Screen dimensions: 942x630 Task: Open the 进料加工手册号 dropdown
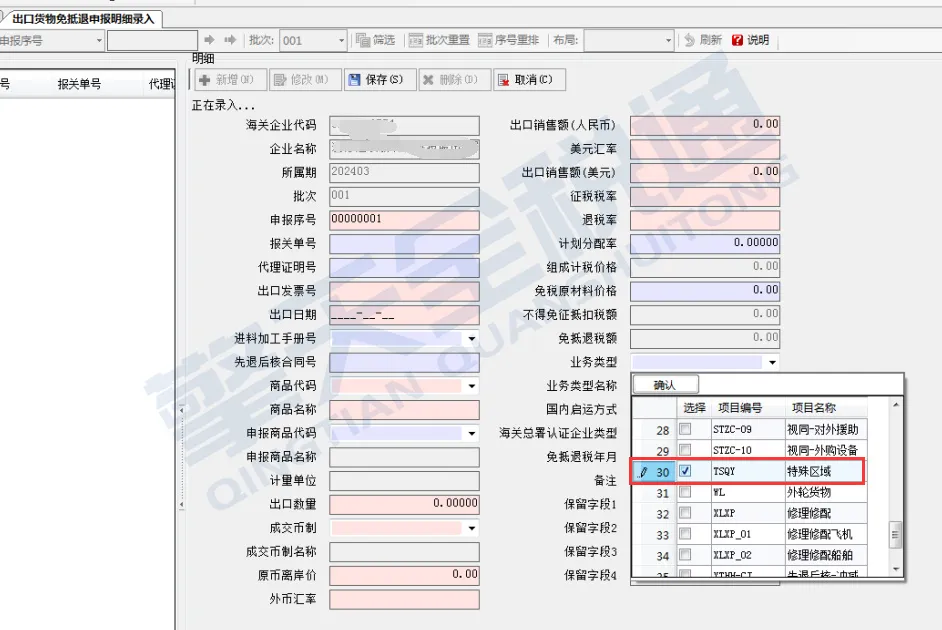coord(471,339)
